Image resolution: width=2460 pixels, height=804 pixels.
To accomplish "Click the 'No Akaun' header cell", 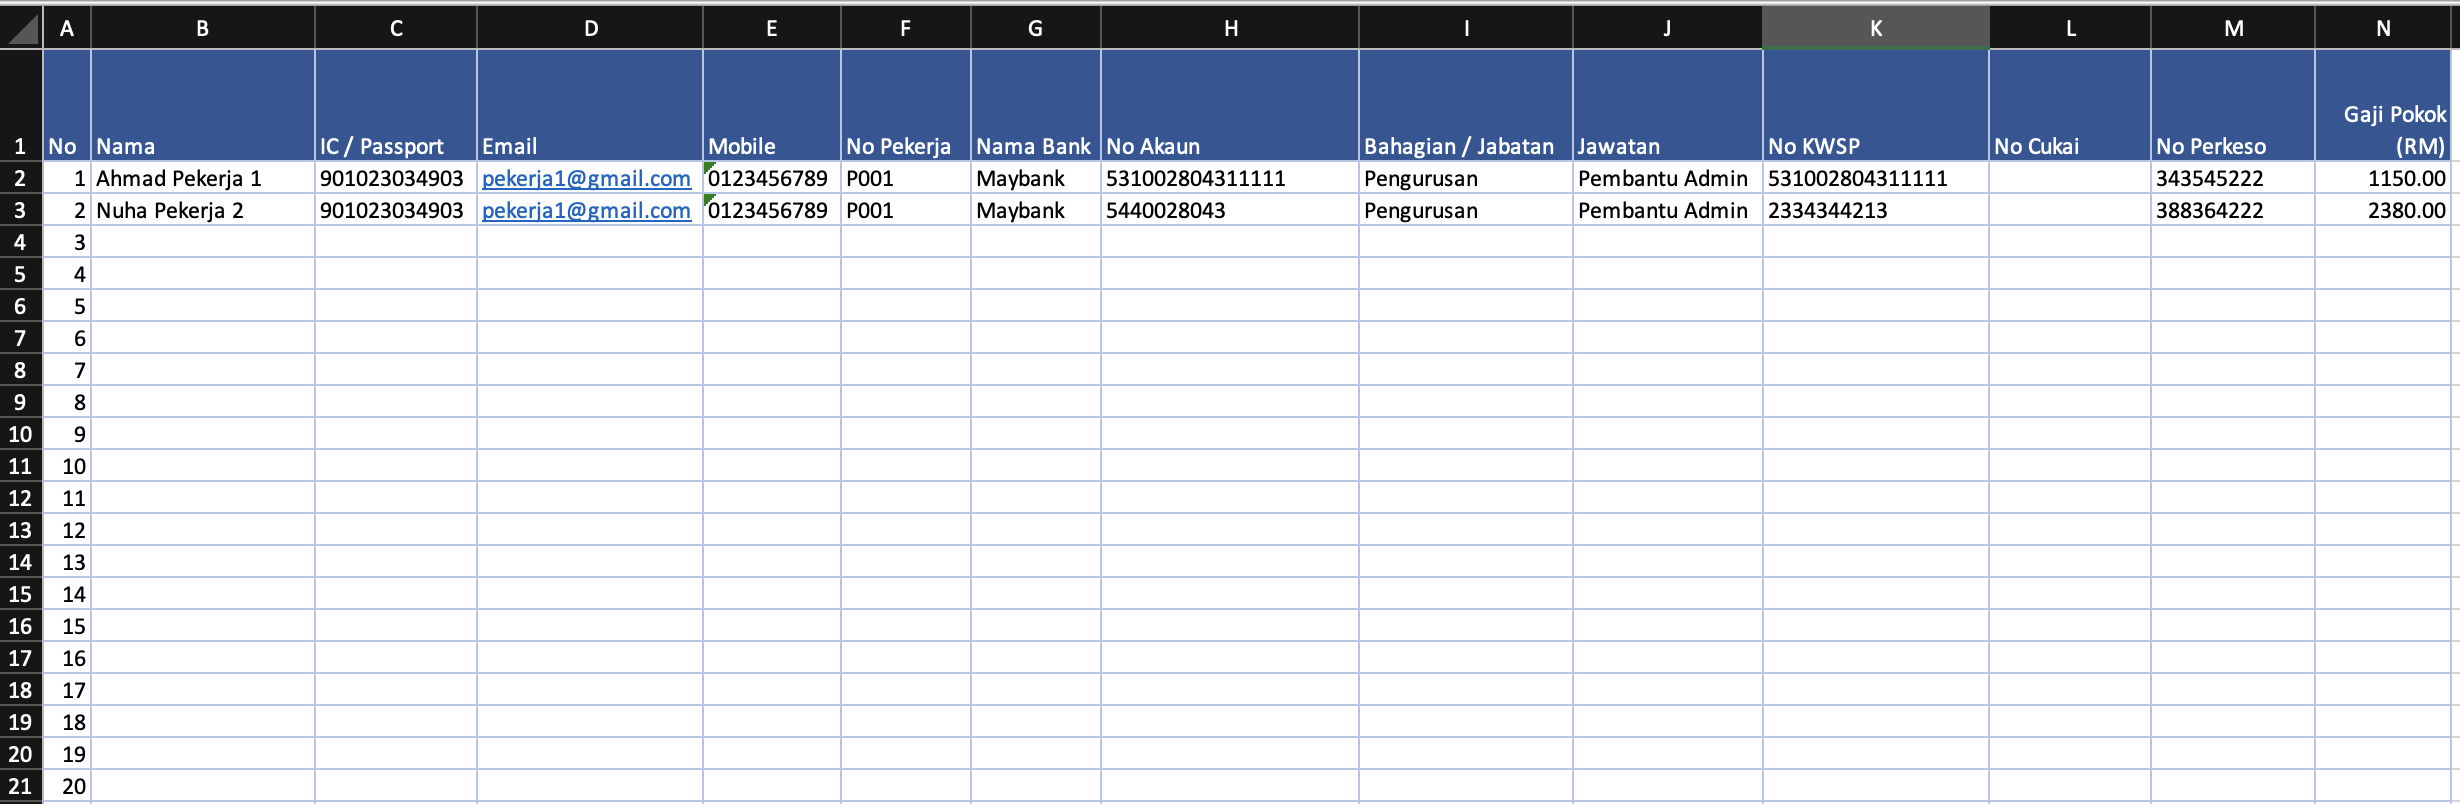I will pos(1230,105).
